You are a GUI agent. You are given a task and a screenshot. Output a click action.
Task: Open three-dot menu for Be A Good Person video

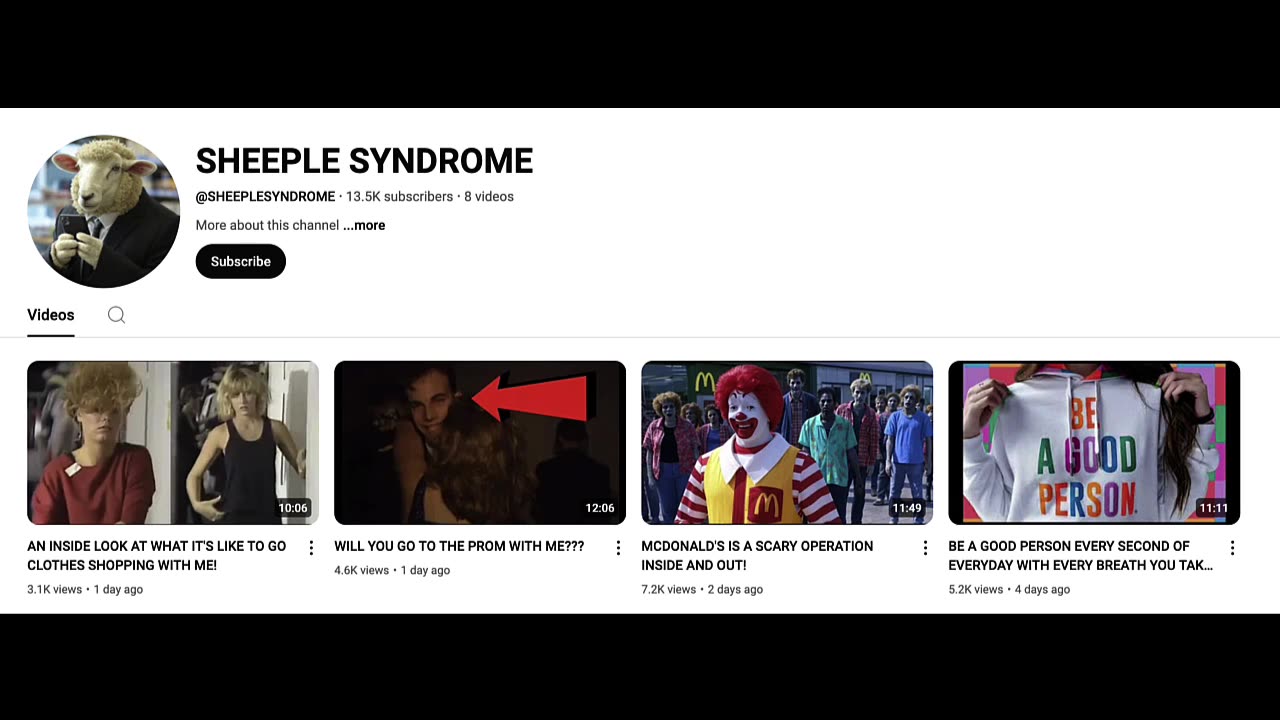[x=1232, y=548]
